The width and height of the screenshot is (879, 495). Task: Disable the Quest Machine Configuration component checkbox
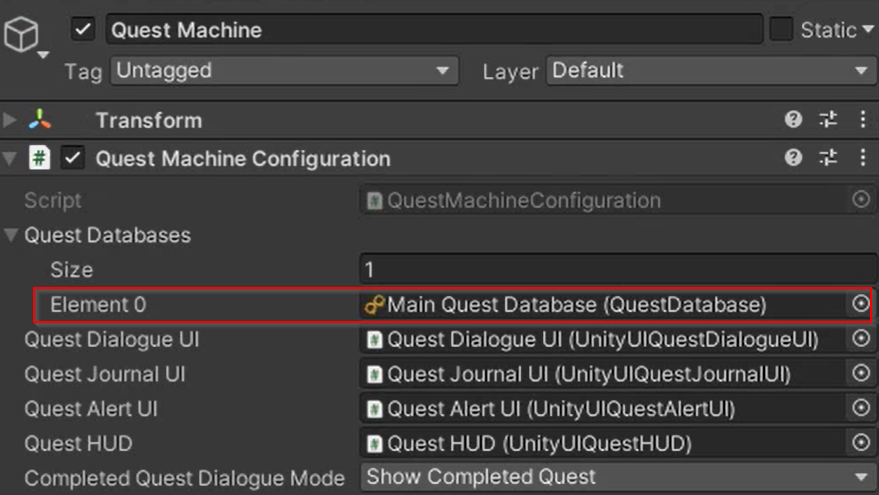pyautogui.click(x=73, y=158)
